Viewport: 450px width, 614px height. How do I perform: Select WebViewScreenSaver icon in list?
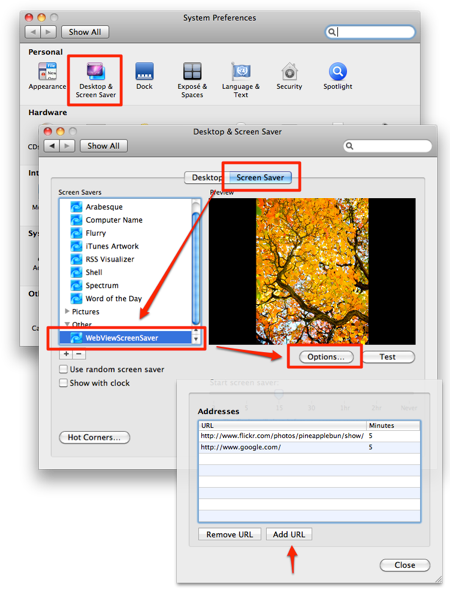click(x=76, y=338)
